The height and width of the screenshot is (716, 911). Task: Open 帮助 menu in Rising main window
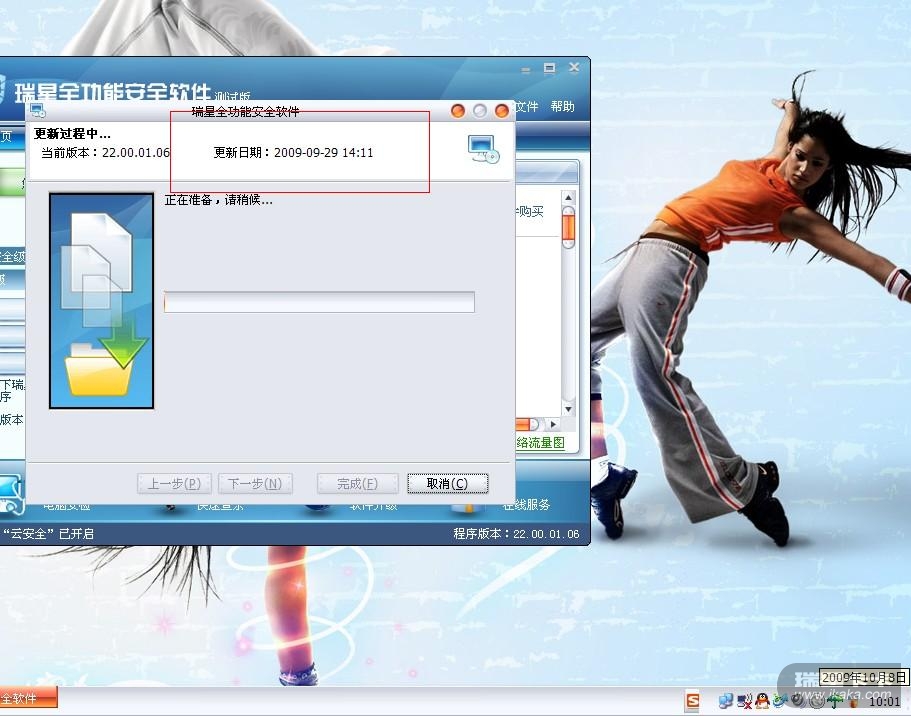click(562, 106)
